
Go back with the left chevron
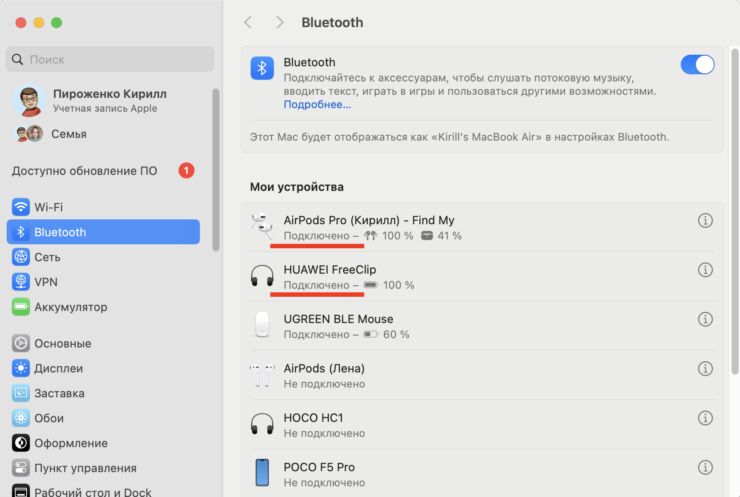point(248,22)
